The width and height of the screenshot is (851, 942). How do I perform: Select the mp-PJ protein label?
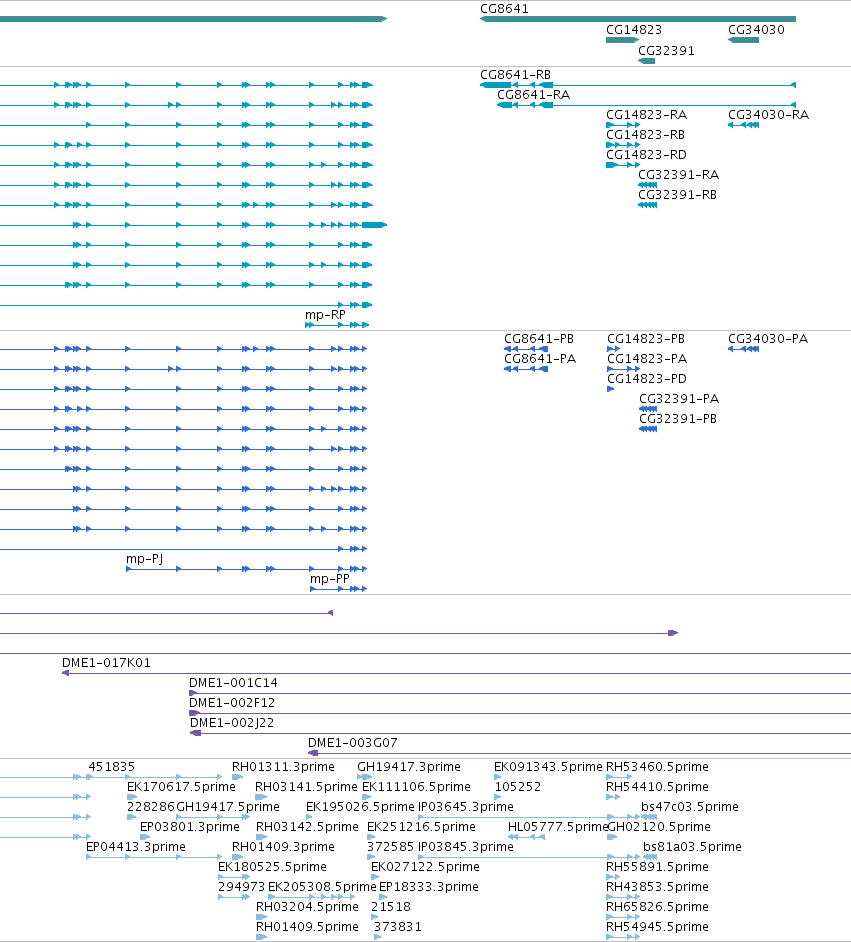(144, 559)
